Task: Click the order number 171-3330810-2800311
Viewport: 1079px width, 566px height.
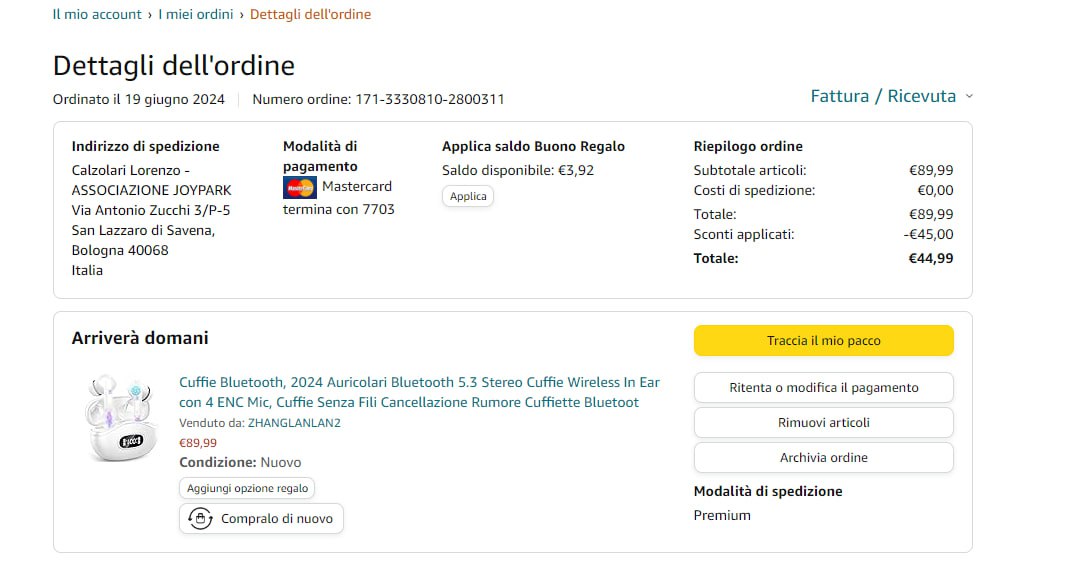Action: coord(430,99)
